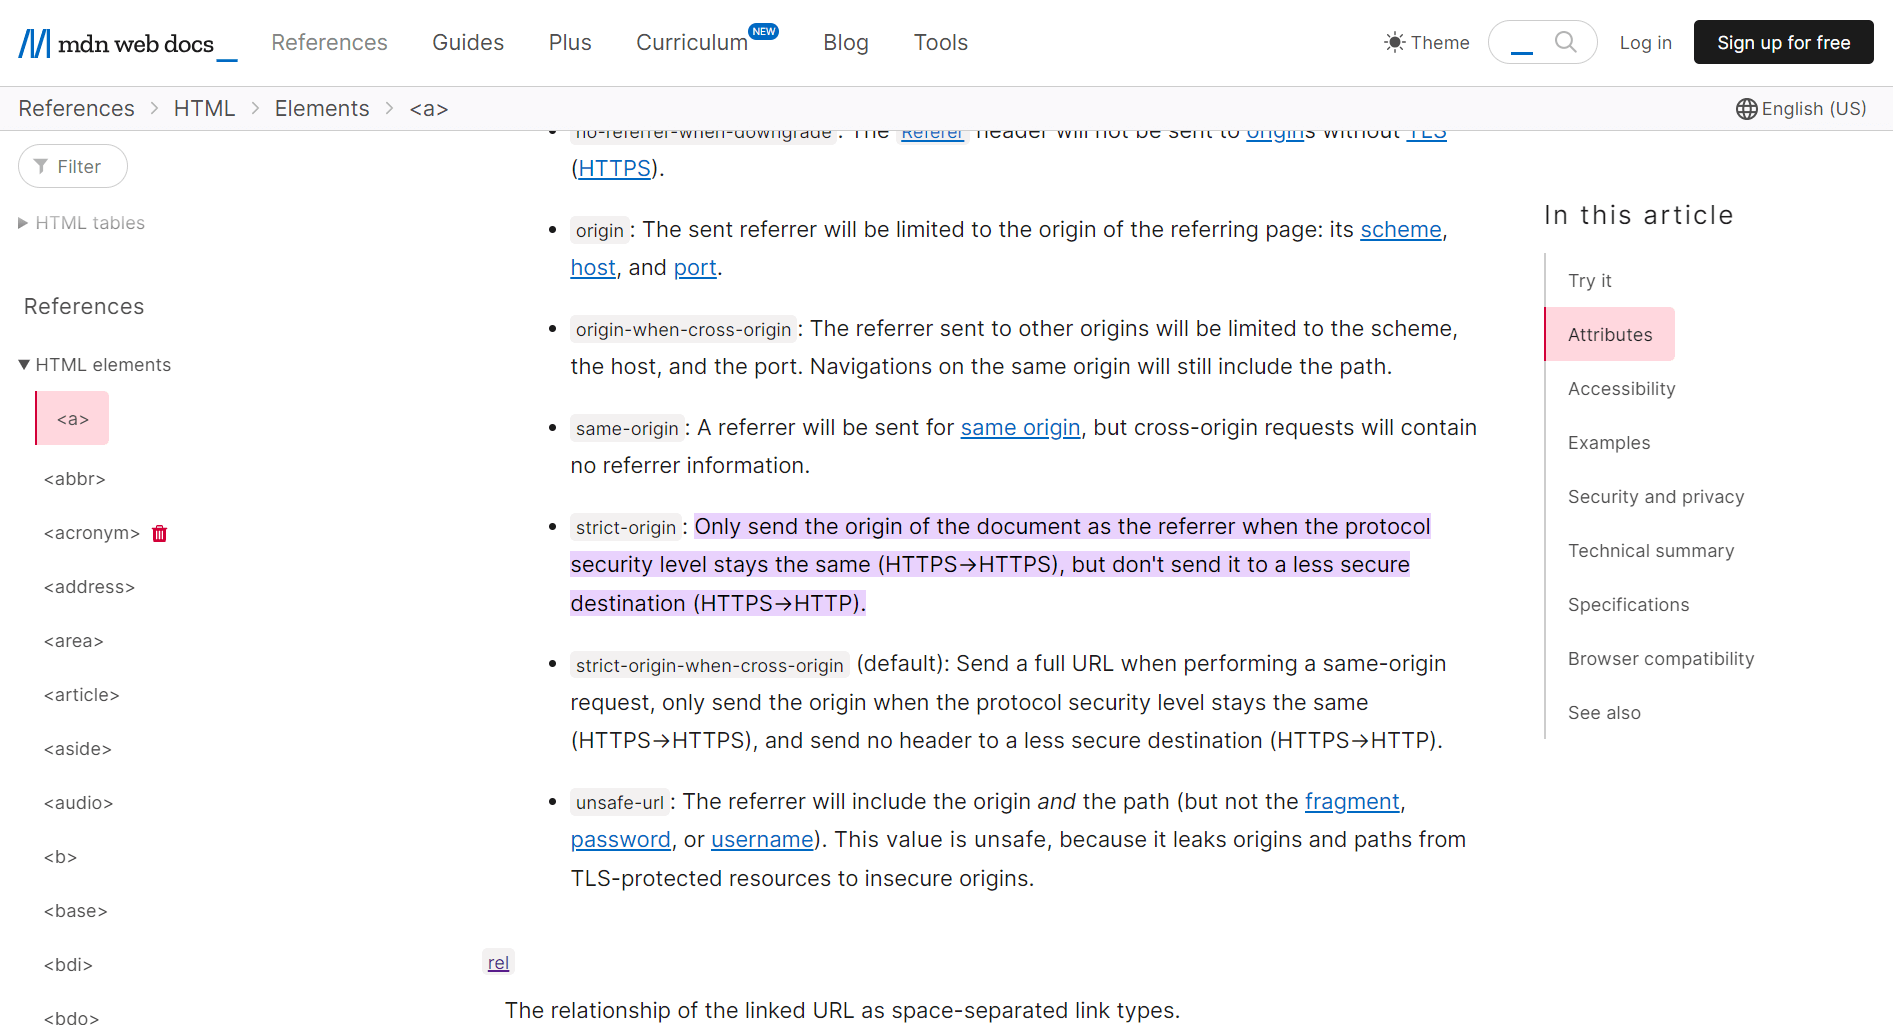Click the trash icon next to <acronym>
The height and width of the screenshot is (1025, 1893).
158,533
